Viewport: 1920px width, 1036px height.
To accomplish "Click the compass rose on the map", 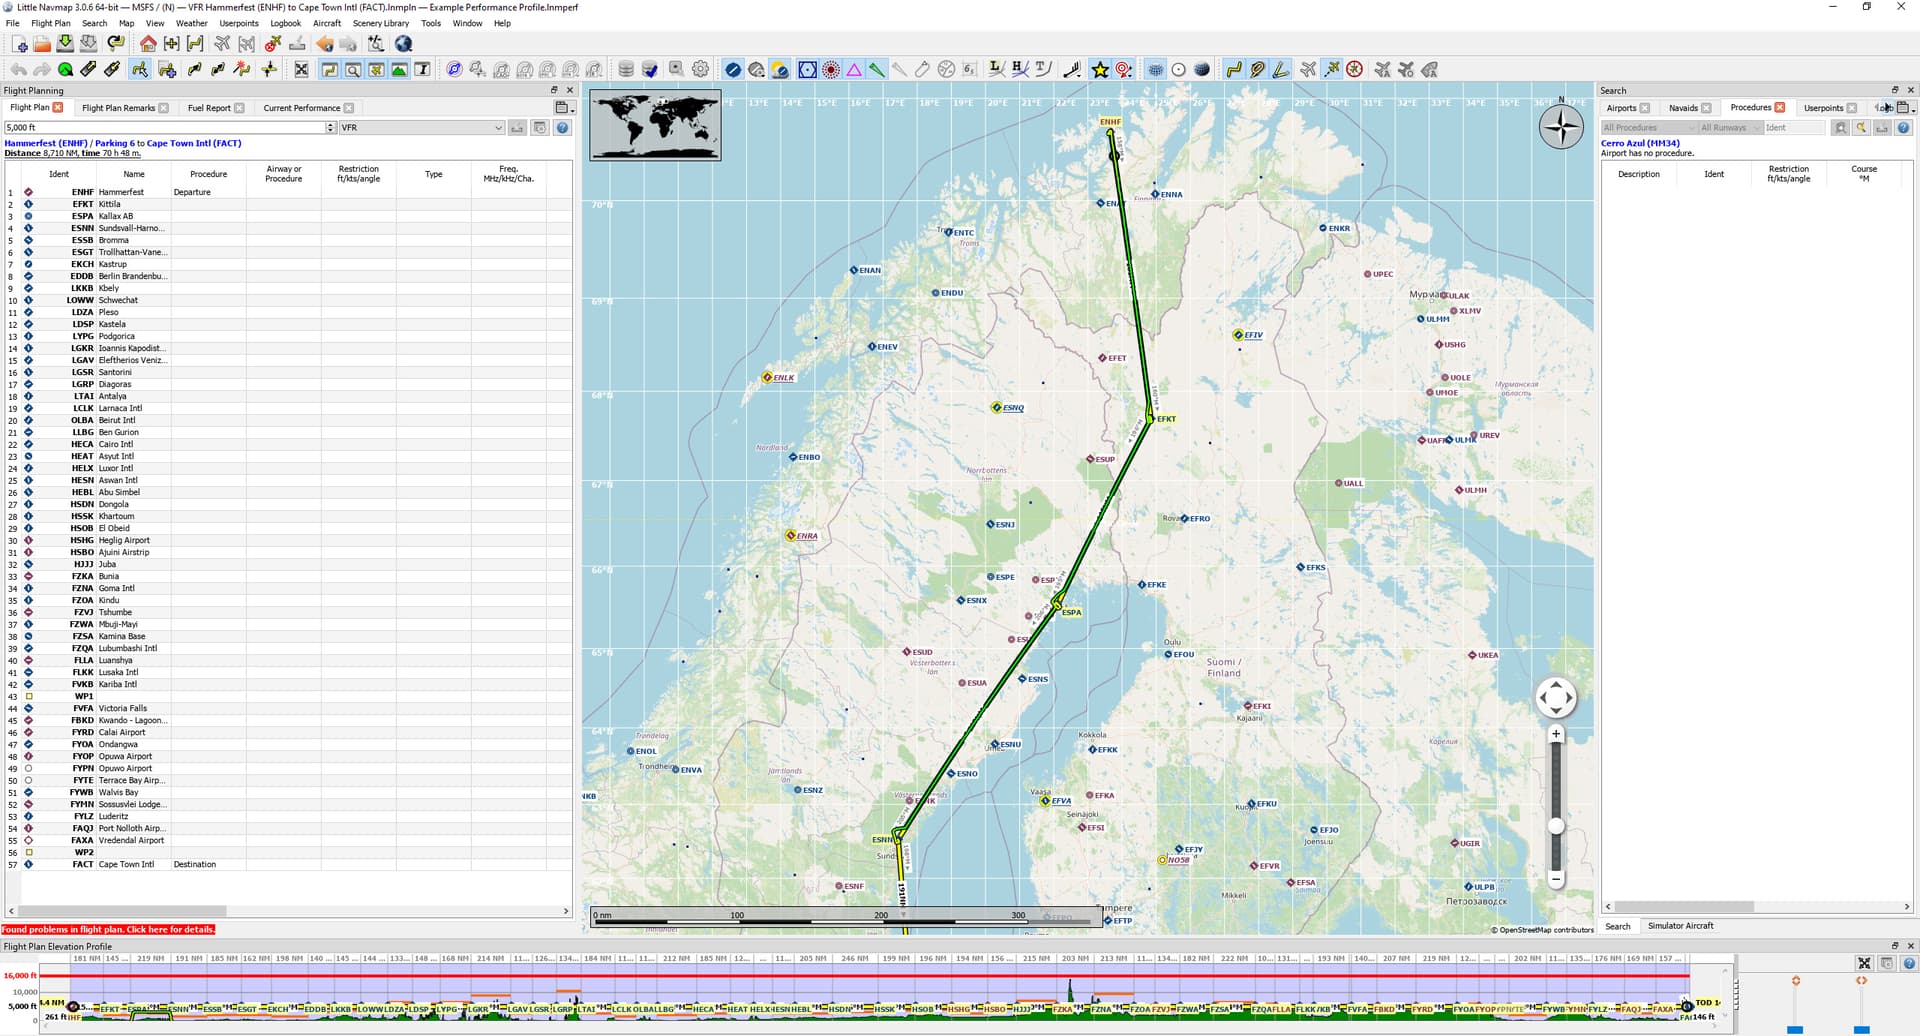I will (x=1560, y=127).
